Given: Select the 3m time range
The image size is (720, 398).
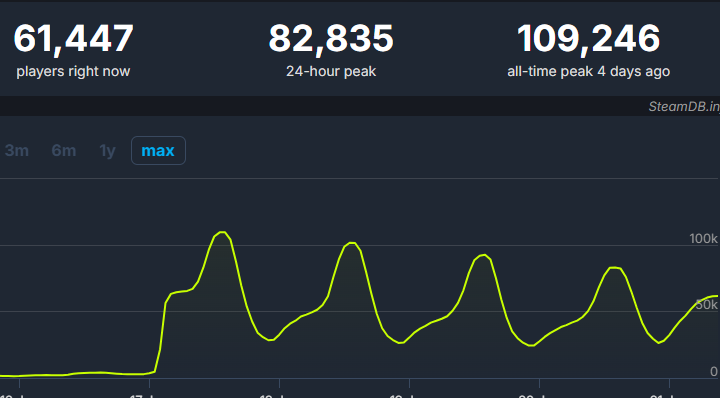Looking at the screenshot, I should coord(17,151).
